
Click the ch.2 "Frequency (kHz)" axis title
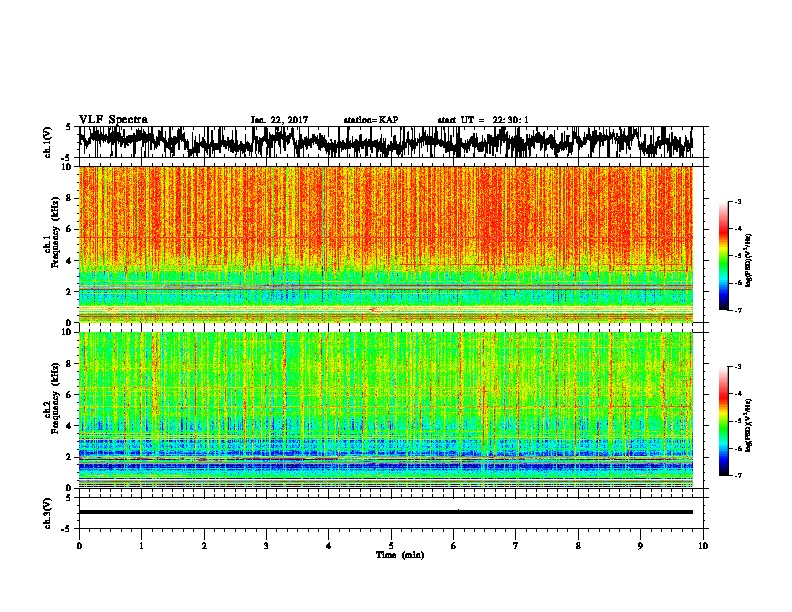pyautogui.click(x=55, y=398)
